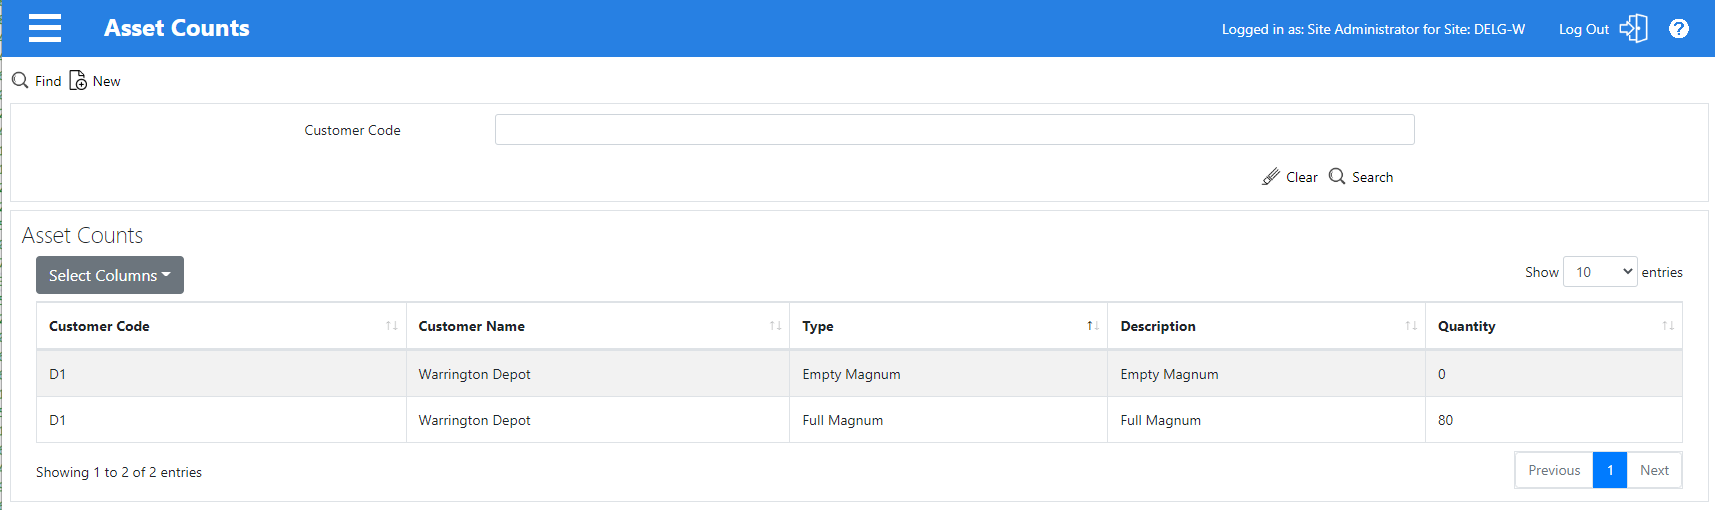Click the Search magnifier icon
The width and height of the screenshot is (1715, 510).
[x=1337, y=176]
